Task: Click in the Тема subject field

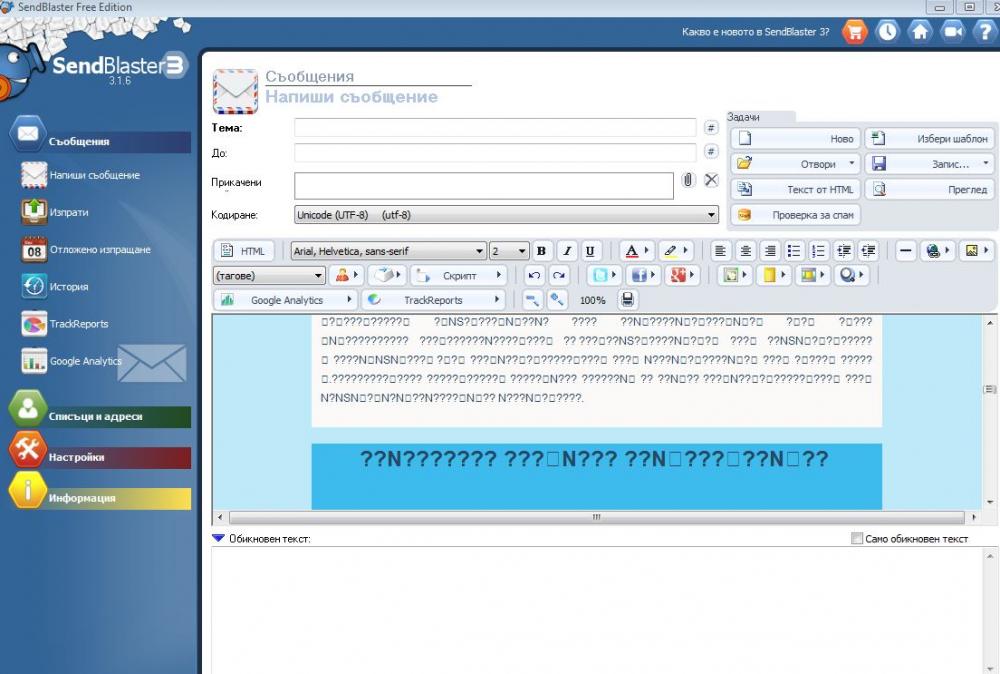Action: point(495,128)
